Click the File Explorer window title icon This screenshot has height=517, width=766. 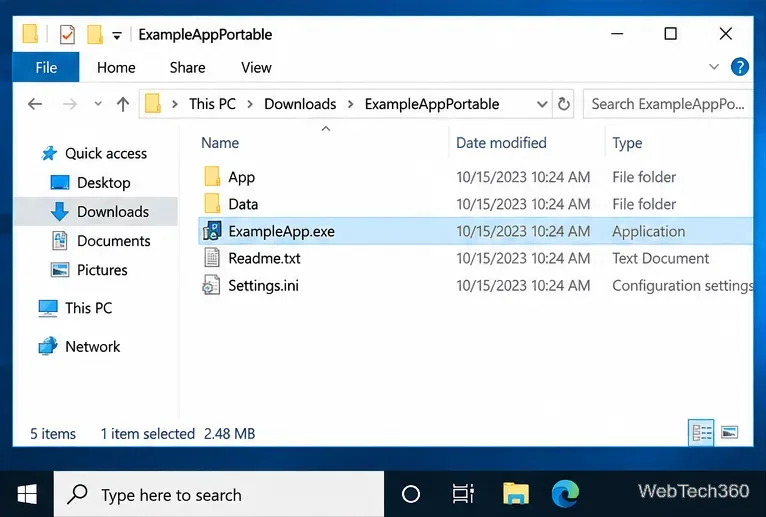(x=30, y=34)
